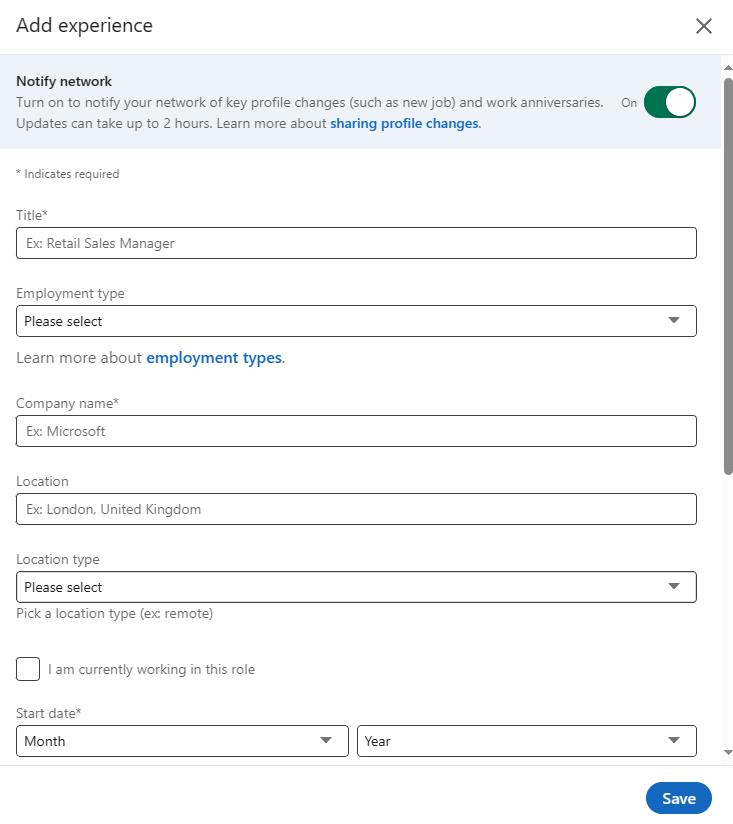
Task: Open the Employment type dropdown
Action: (356, 321)
